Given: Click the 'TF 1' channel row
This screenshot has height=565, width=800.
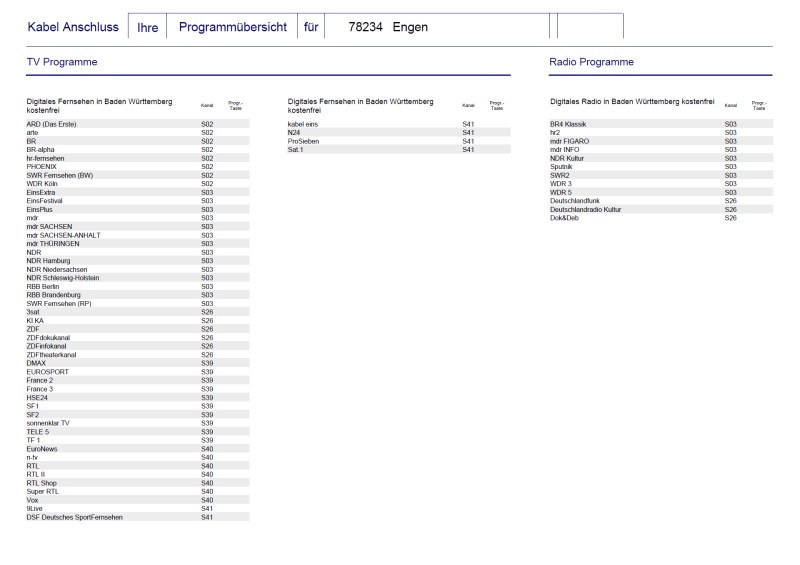Looking at the screenshot, I should (138, 440).
